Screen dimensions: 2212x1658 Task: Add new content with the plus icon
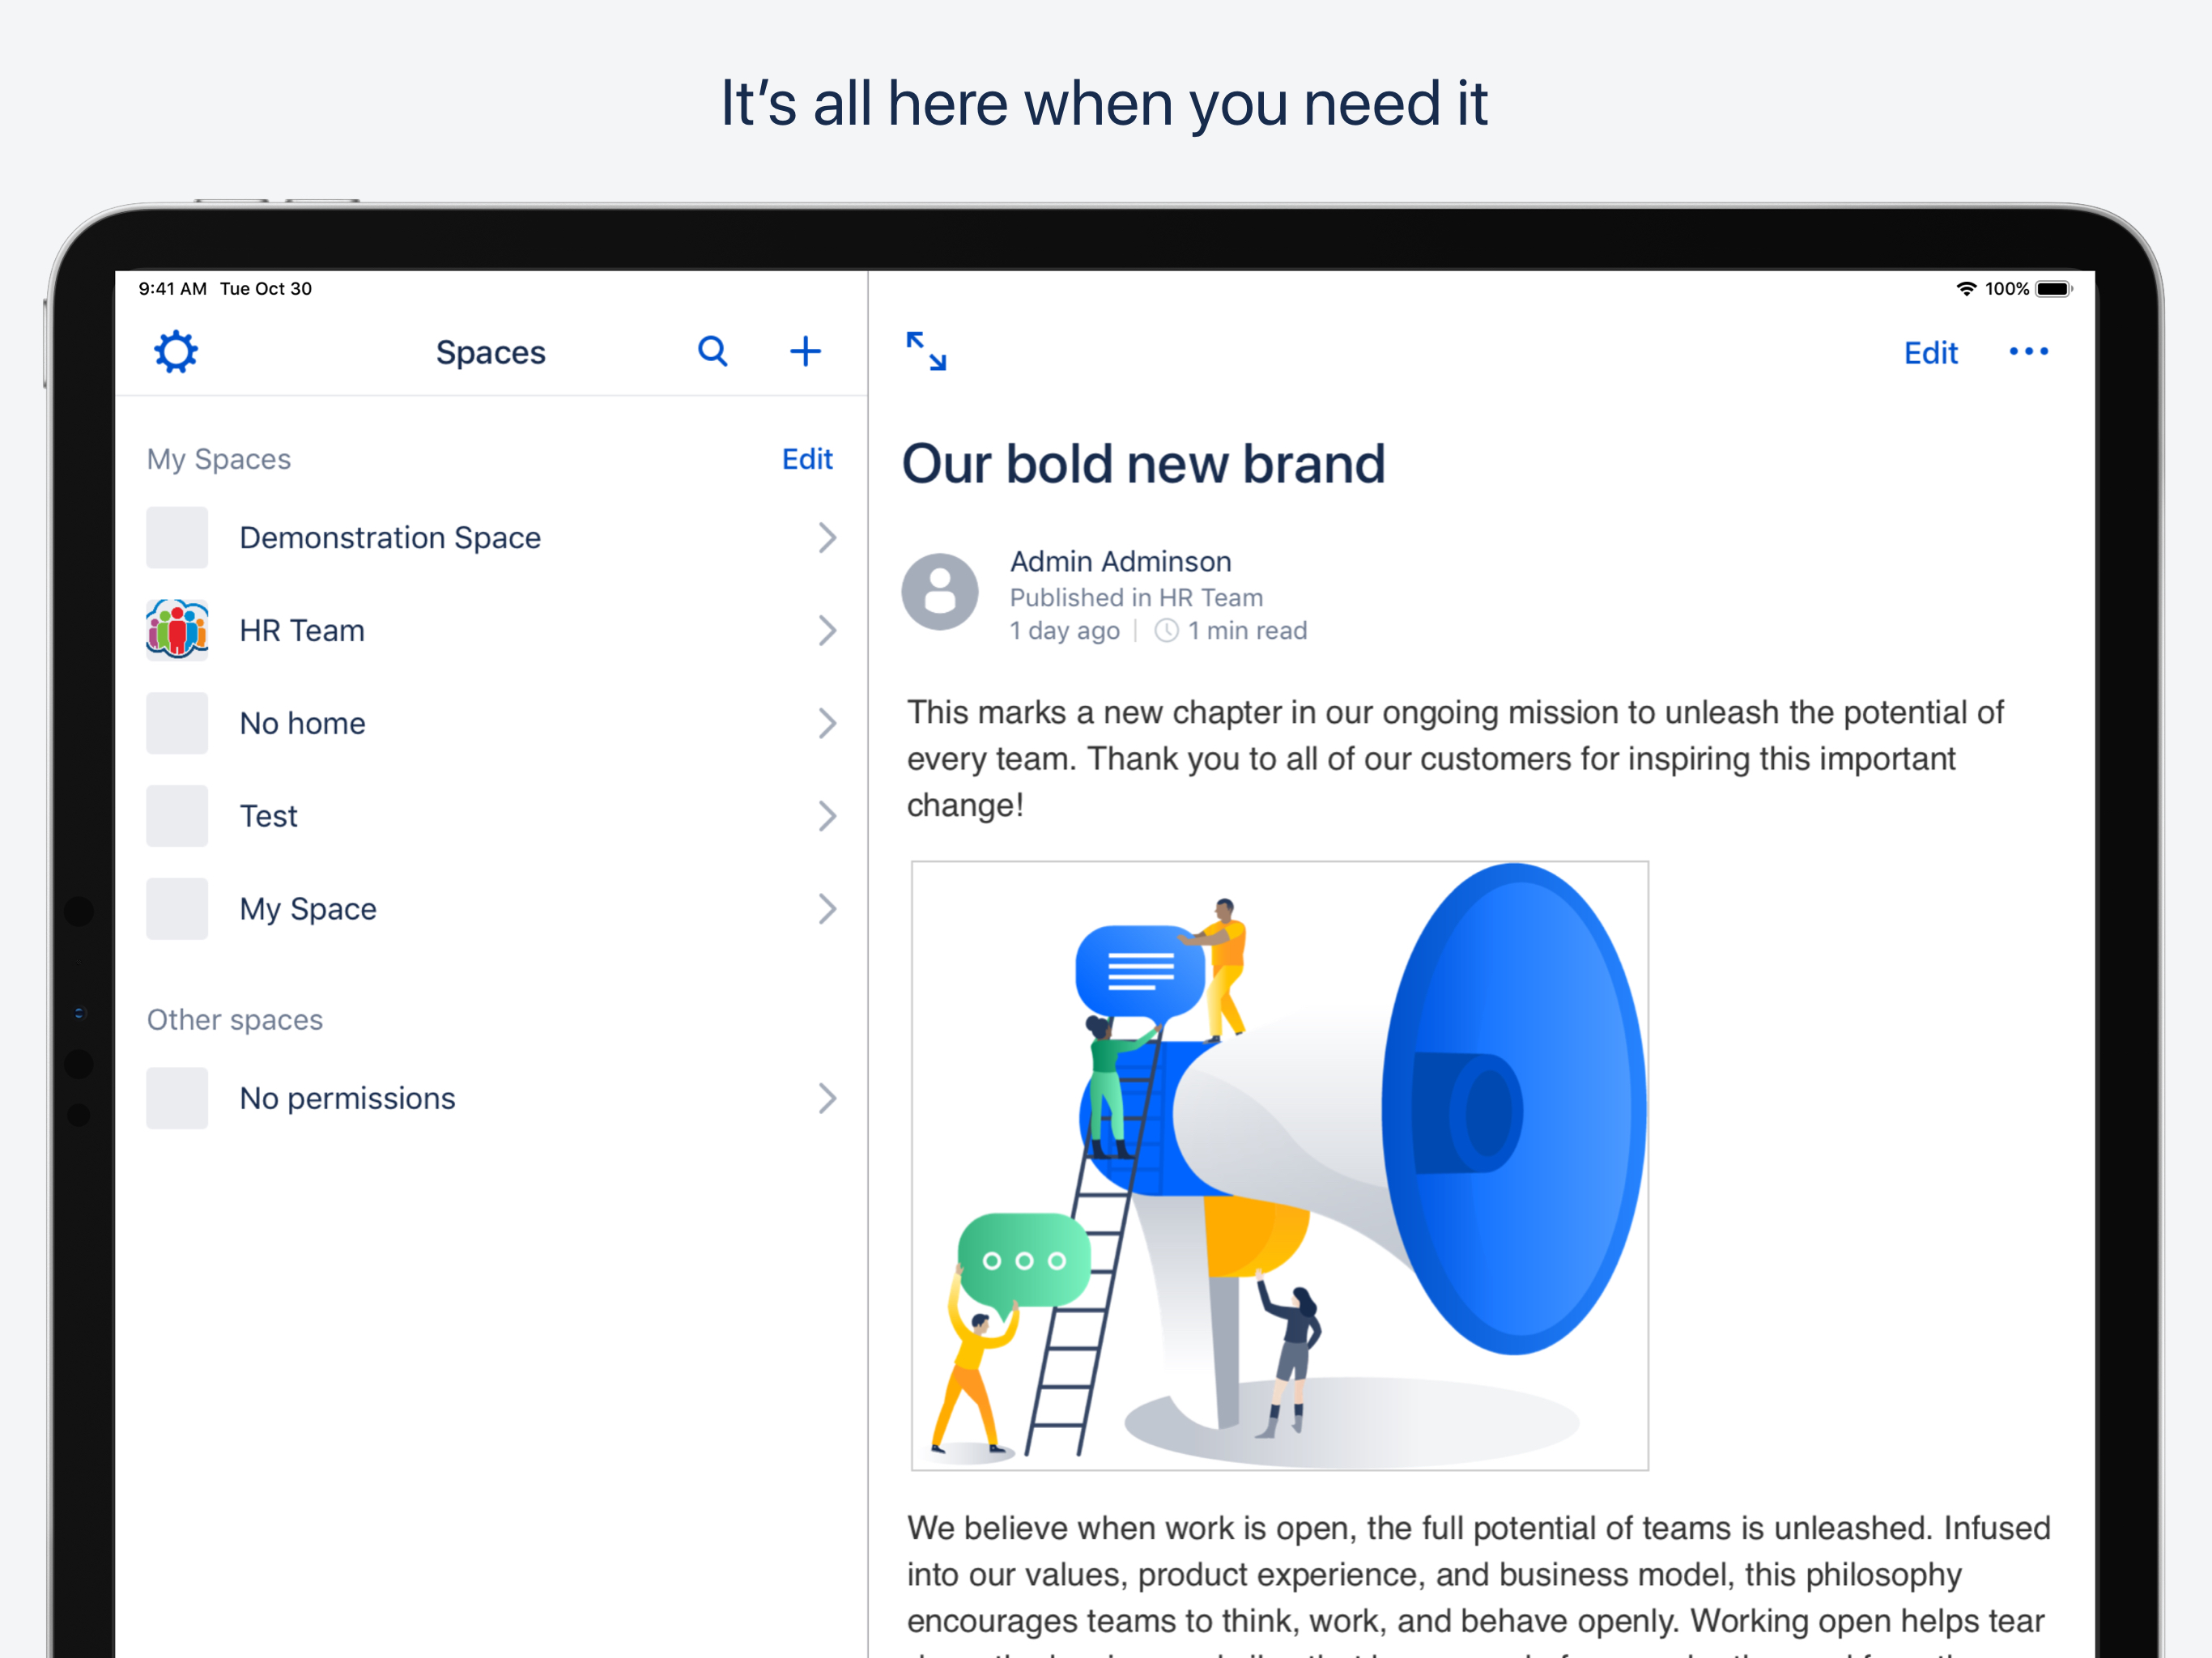pos(805,351)
